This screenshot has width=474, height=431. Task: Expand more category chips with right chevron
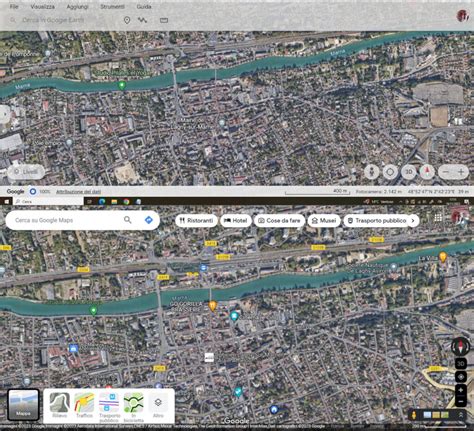(x=413, y=221)
